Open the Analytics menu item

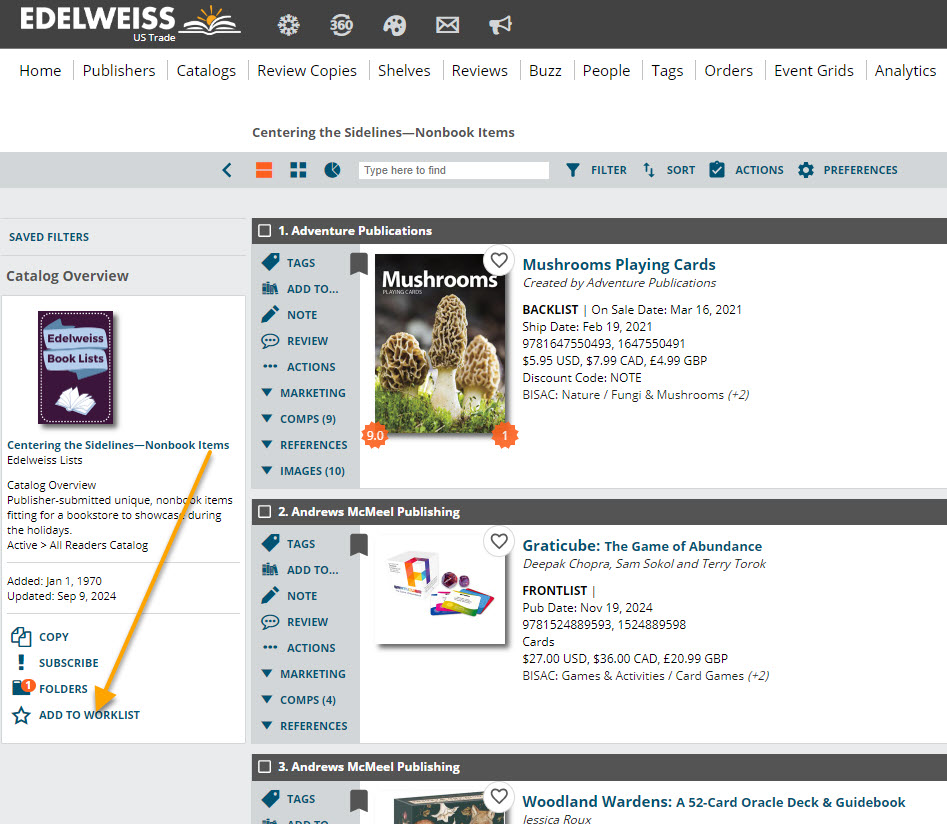click(905, 71)
